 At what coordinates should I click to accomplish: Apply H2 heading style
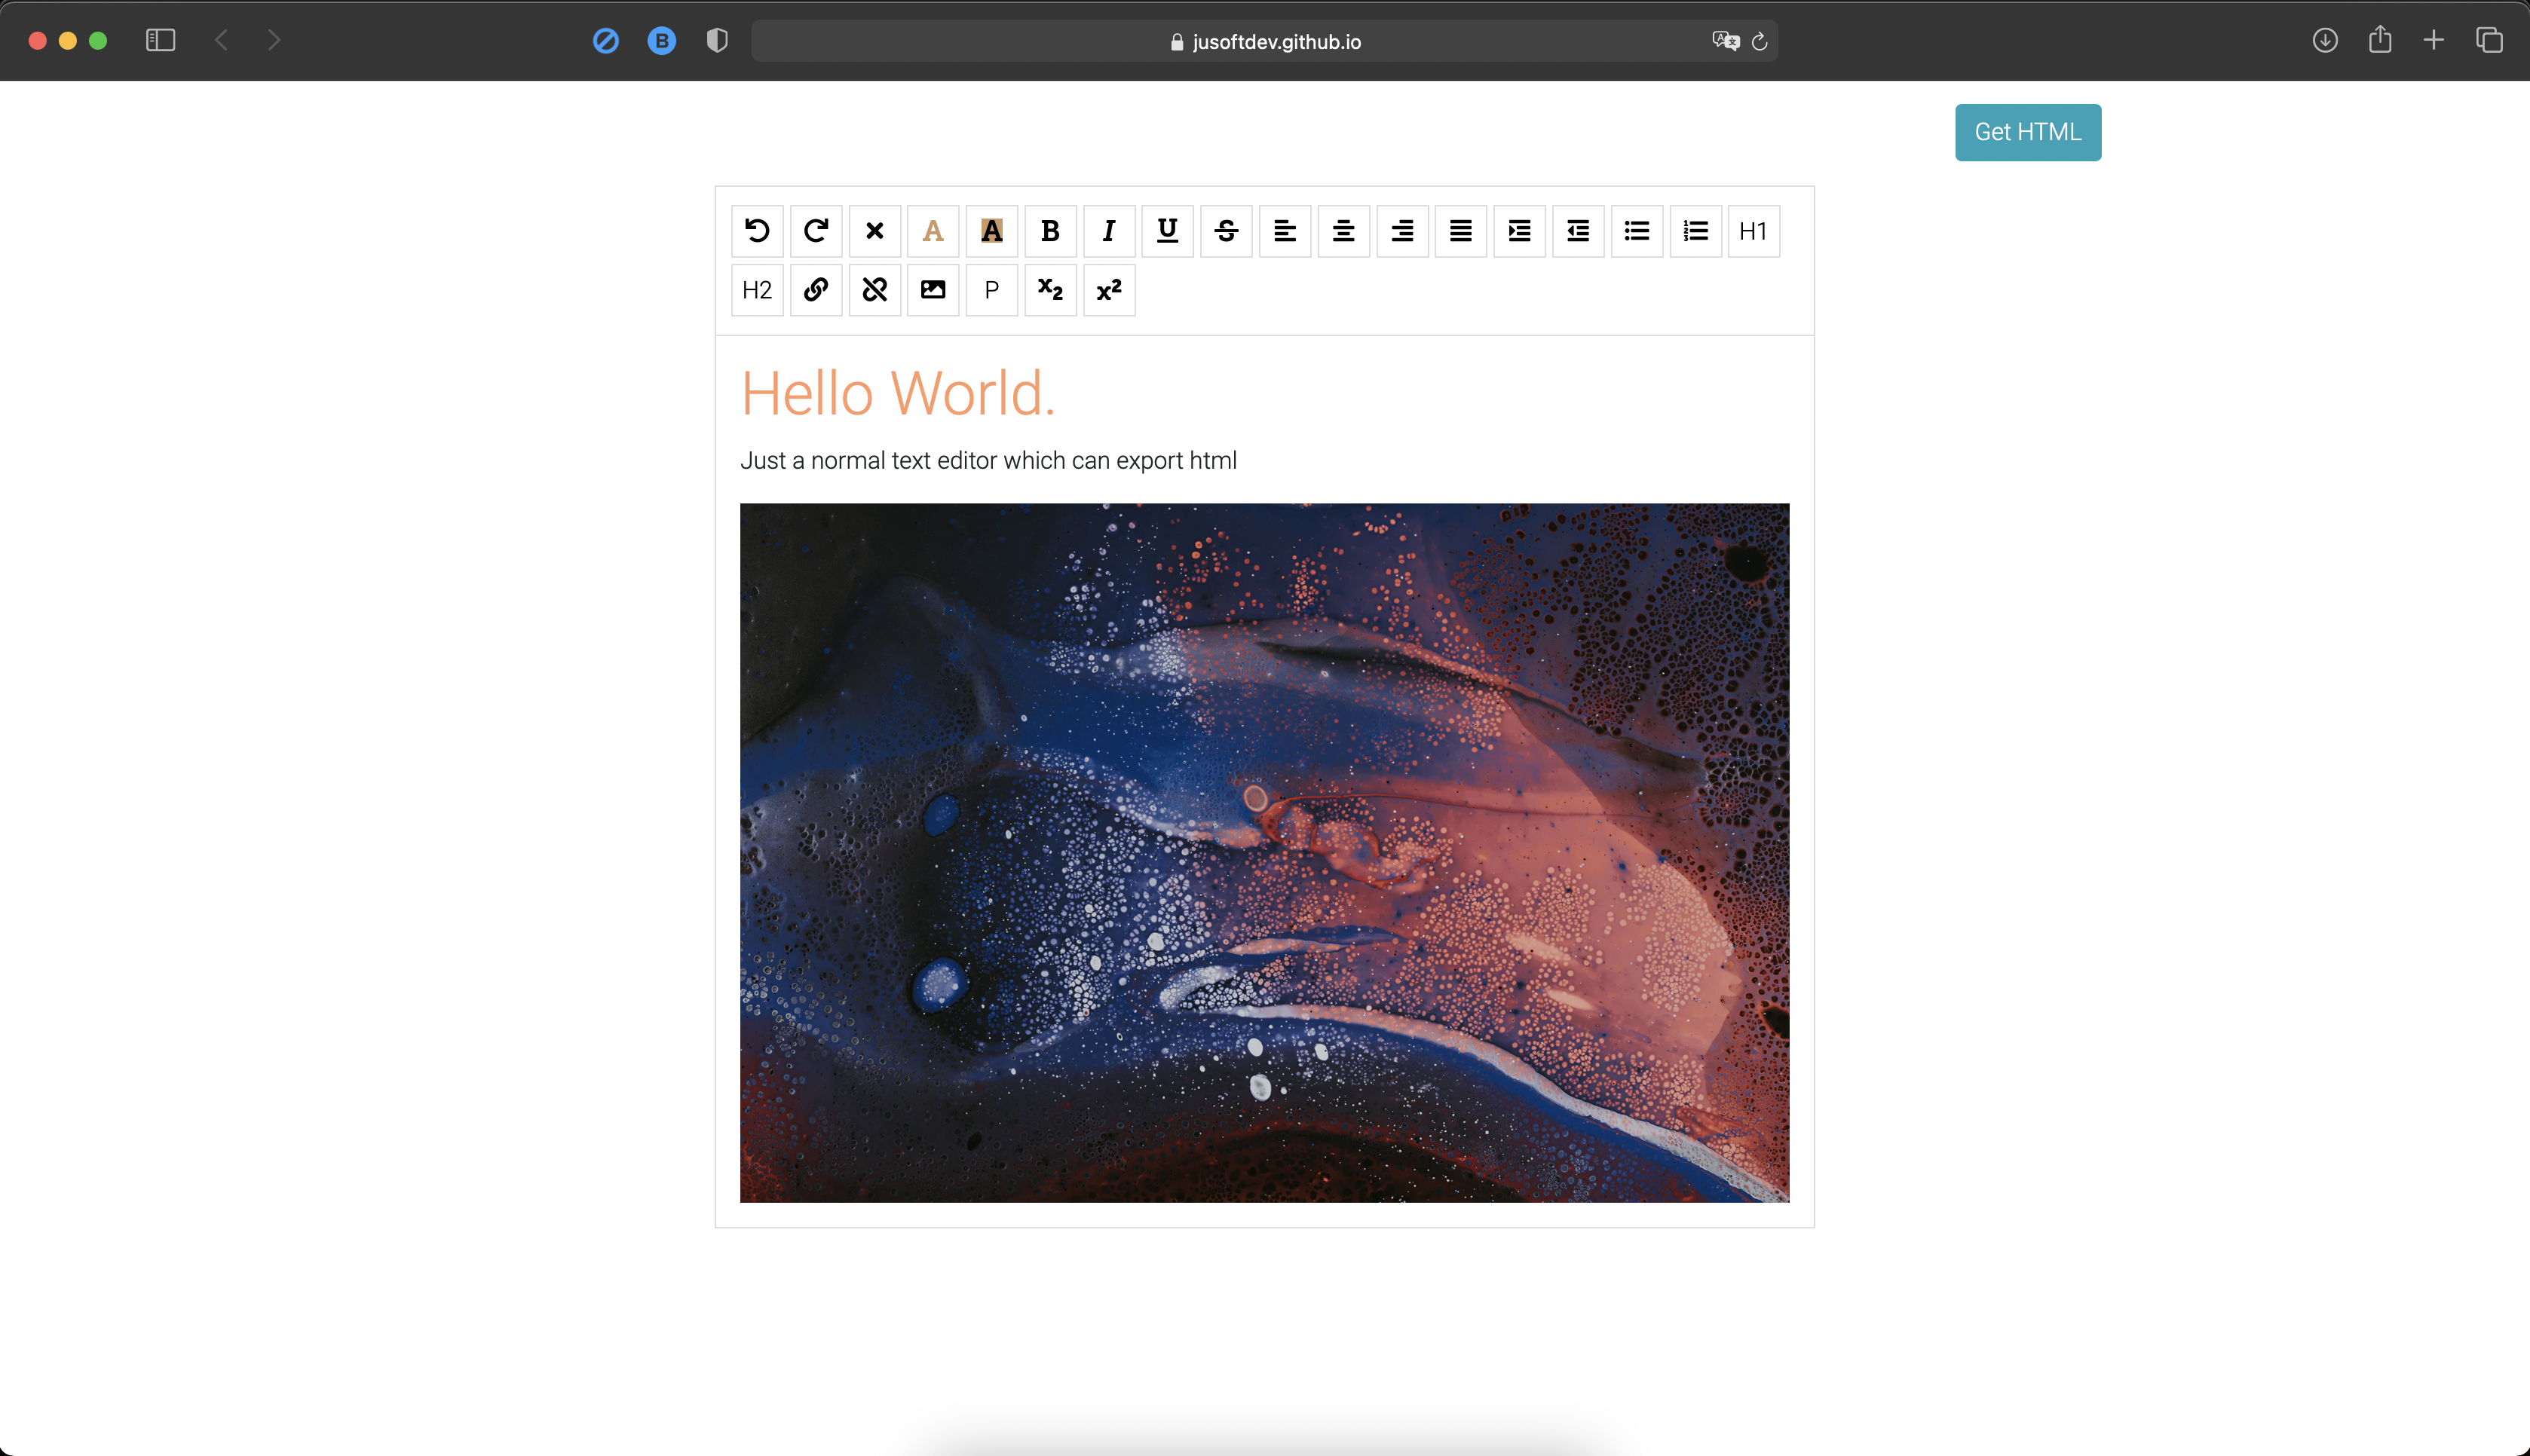point(757,290)
